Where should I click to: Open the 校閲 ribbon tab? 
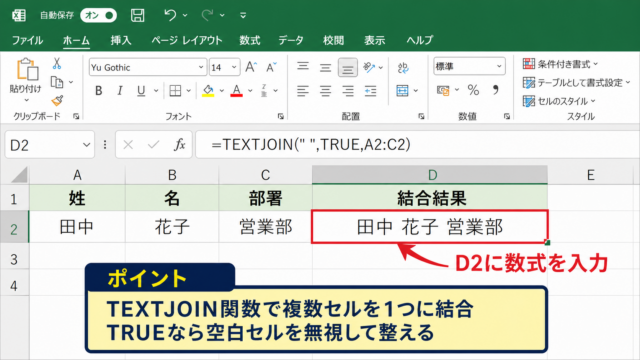pyautogui.click(x=333, y=40)
